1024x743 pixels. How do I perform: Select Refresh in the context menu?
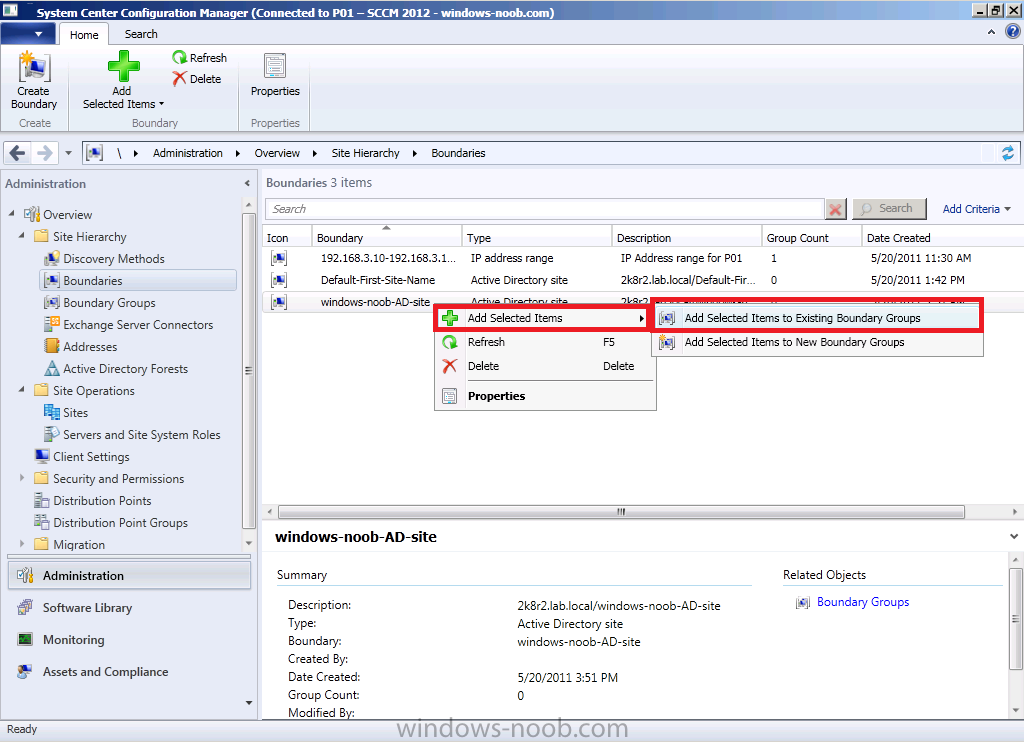click(x=545, y=342)
